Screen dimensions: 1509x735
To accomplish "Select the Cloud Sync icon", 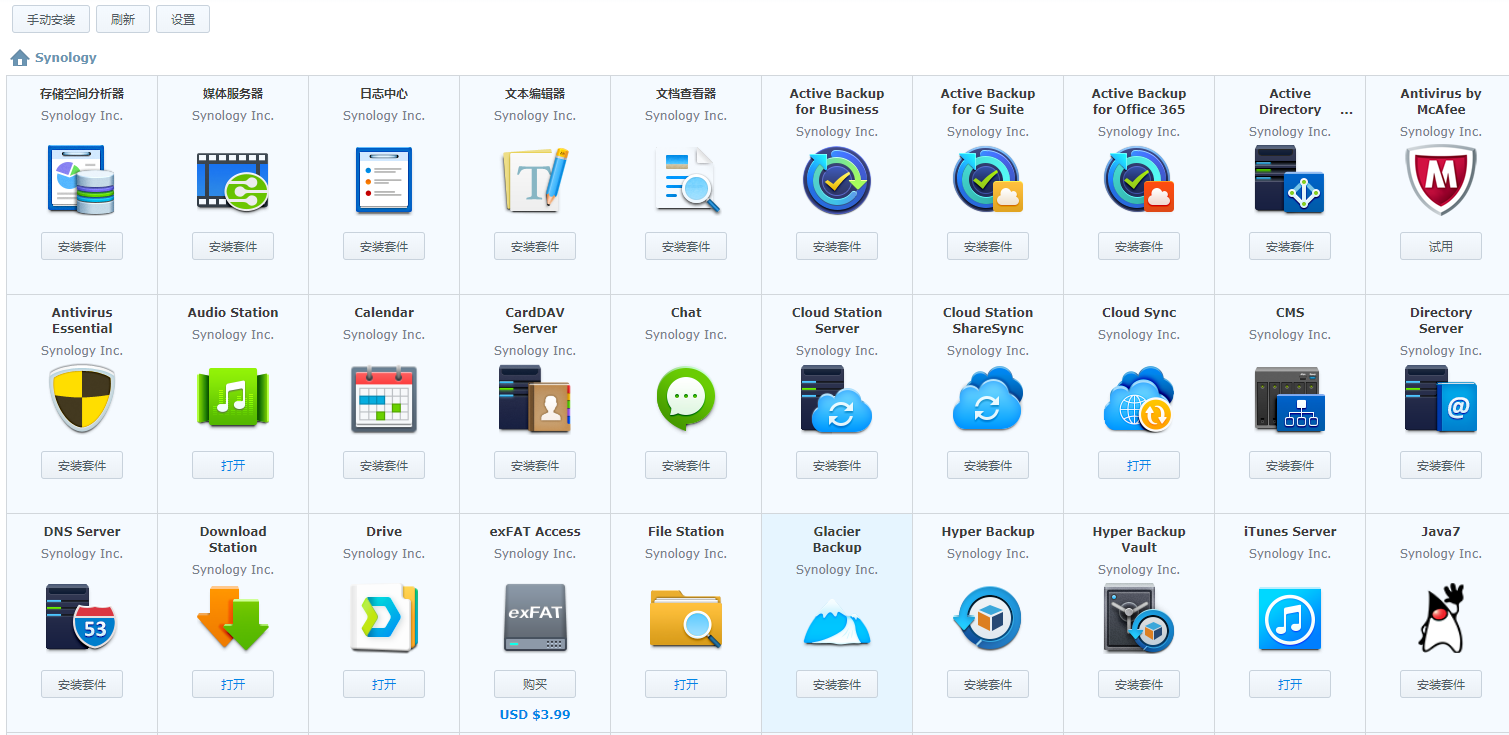I will [x=1139, y=399].
